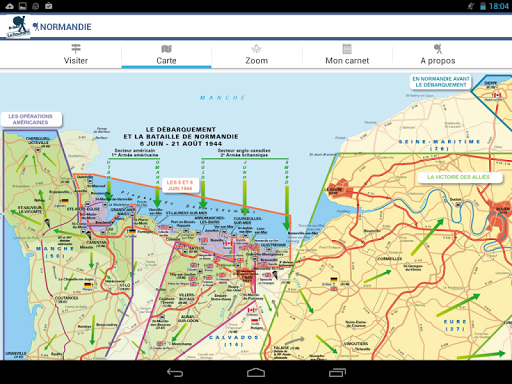
Task: Tap the Android recent apps button
Action: point(337,372)
